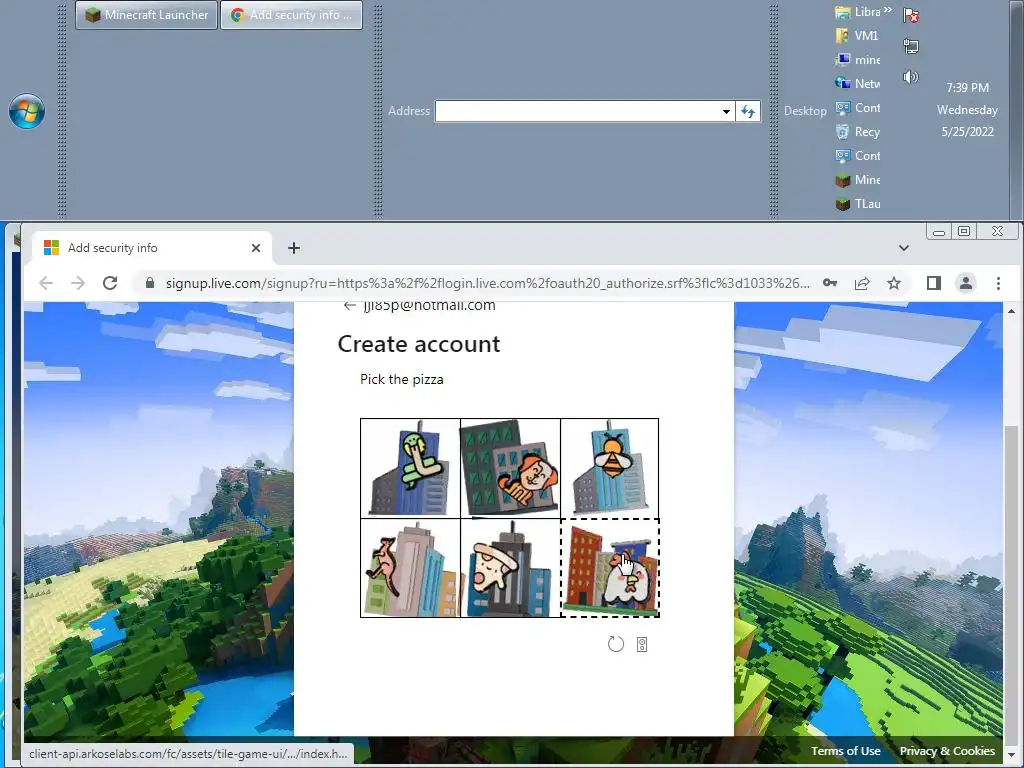Click the network connection tray icon
Image resolution: width=1024 pixels, height=768 pixels.
tap(910, 46)
